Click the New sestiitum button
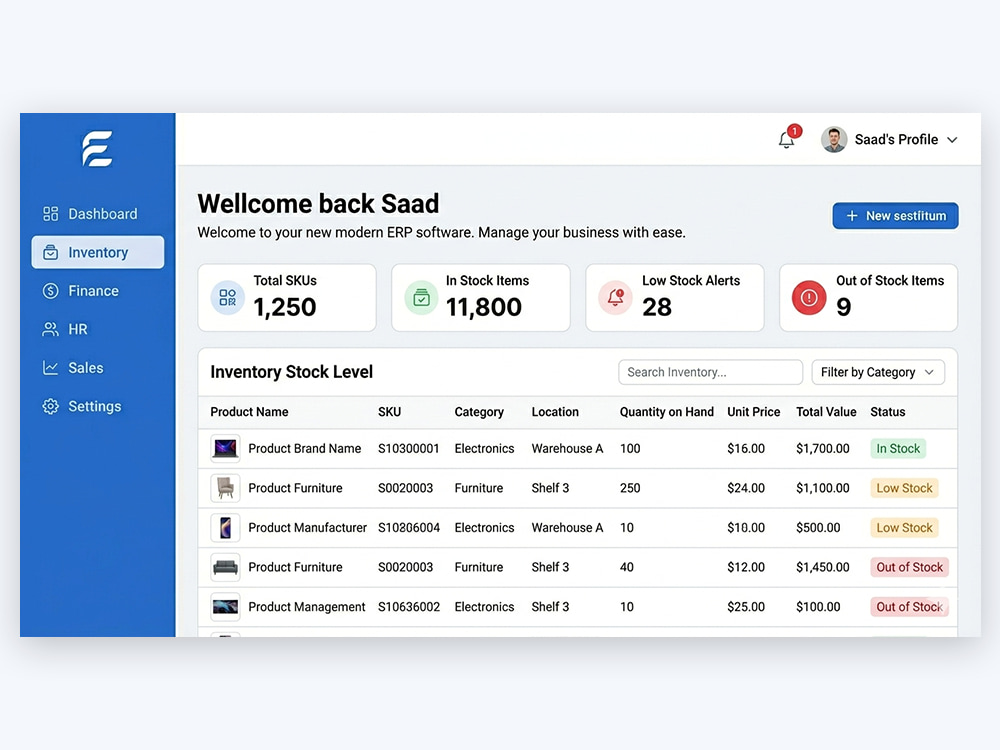The width and height of the screenshot is (1000, 750). click(895, 216)
